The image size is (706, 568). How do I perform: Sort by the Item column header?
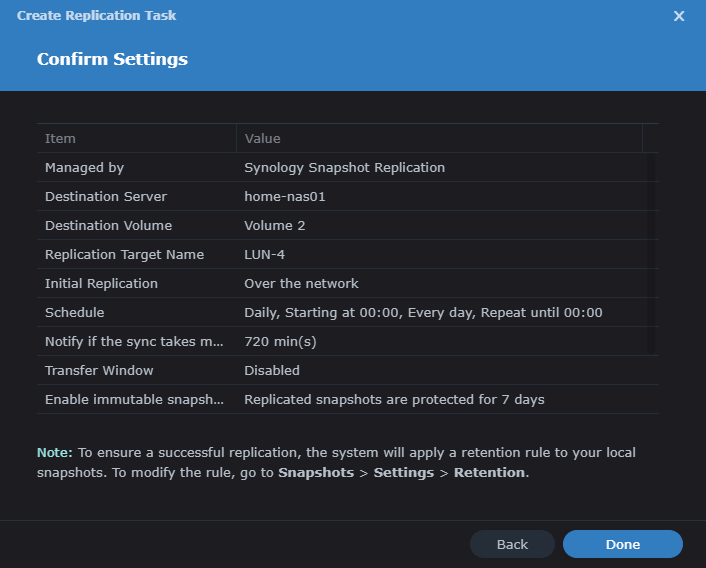[x=61, y=138]
